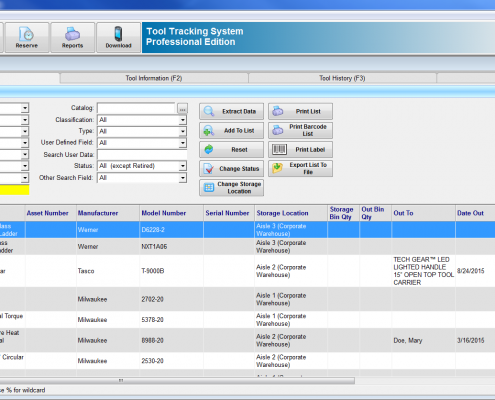Open the Reserve toolbar icon
495x400 pixels.
[27, 38]
